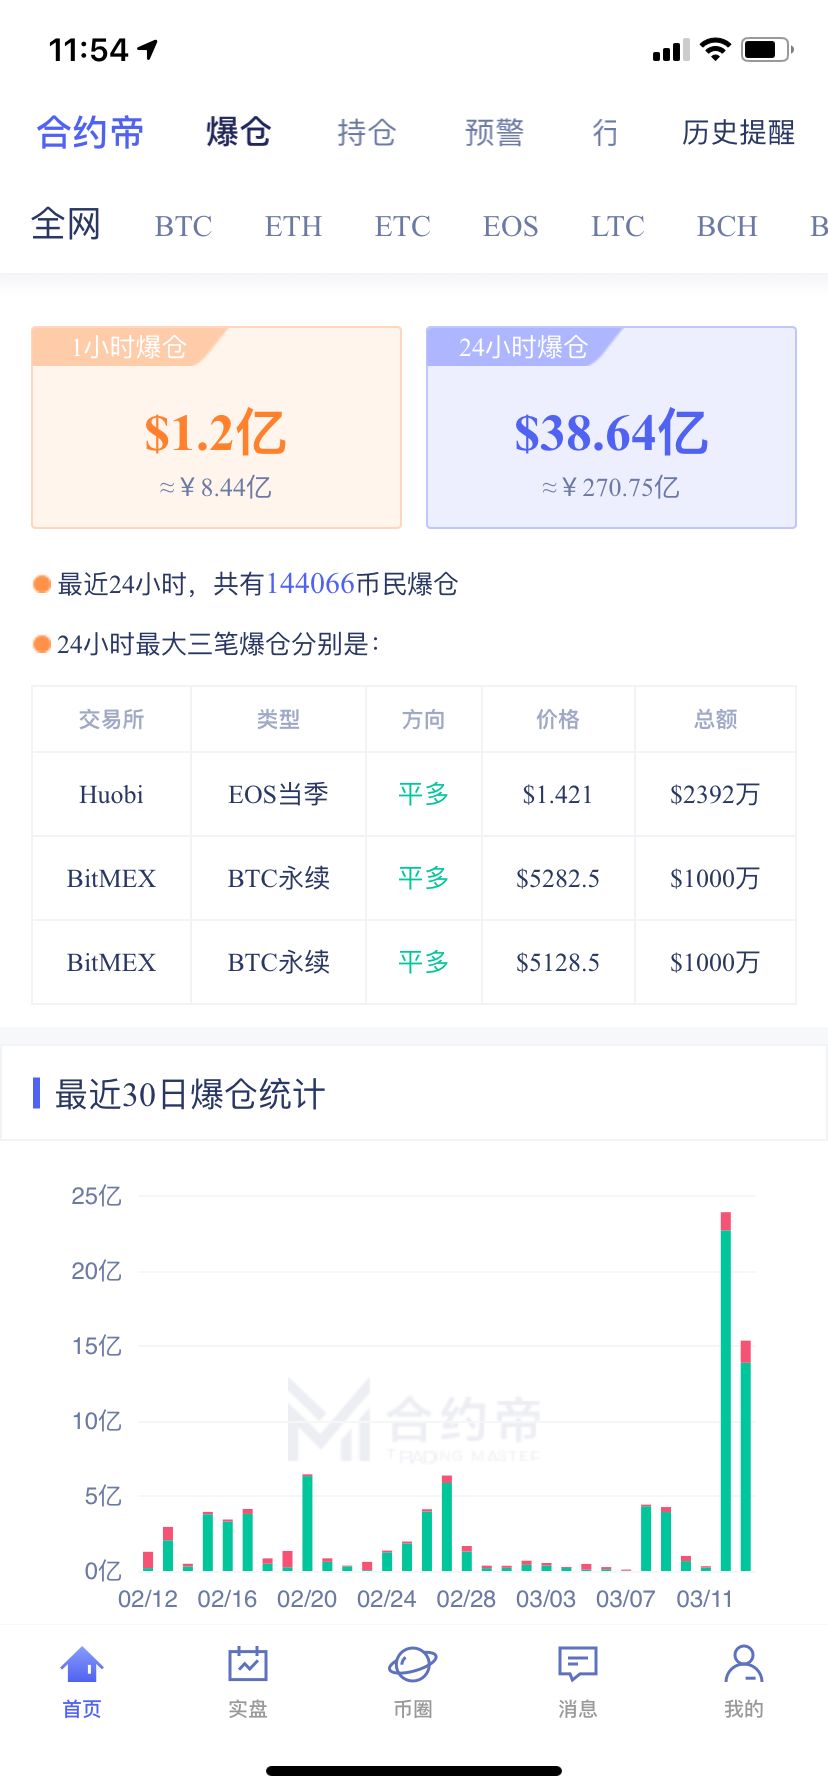Select the 全网 filter
Image resolution: width=828 pixels, height=1792 pixels.
pyautogui.click(x=66, y=224)
